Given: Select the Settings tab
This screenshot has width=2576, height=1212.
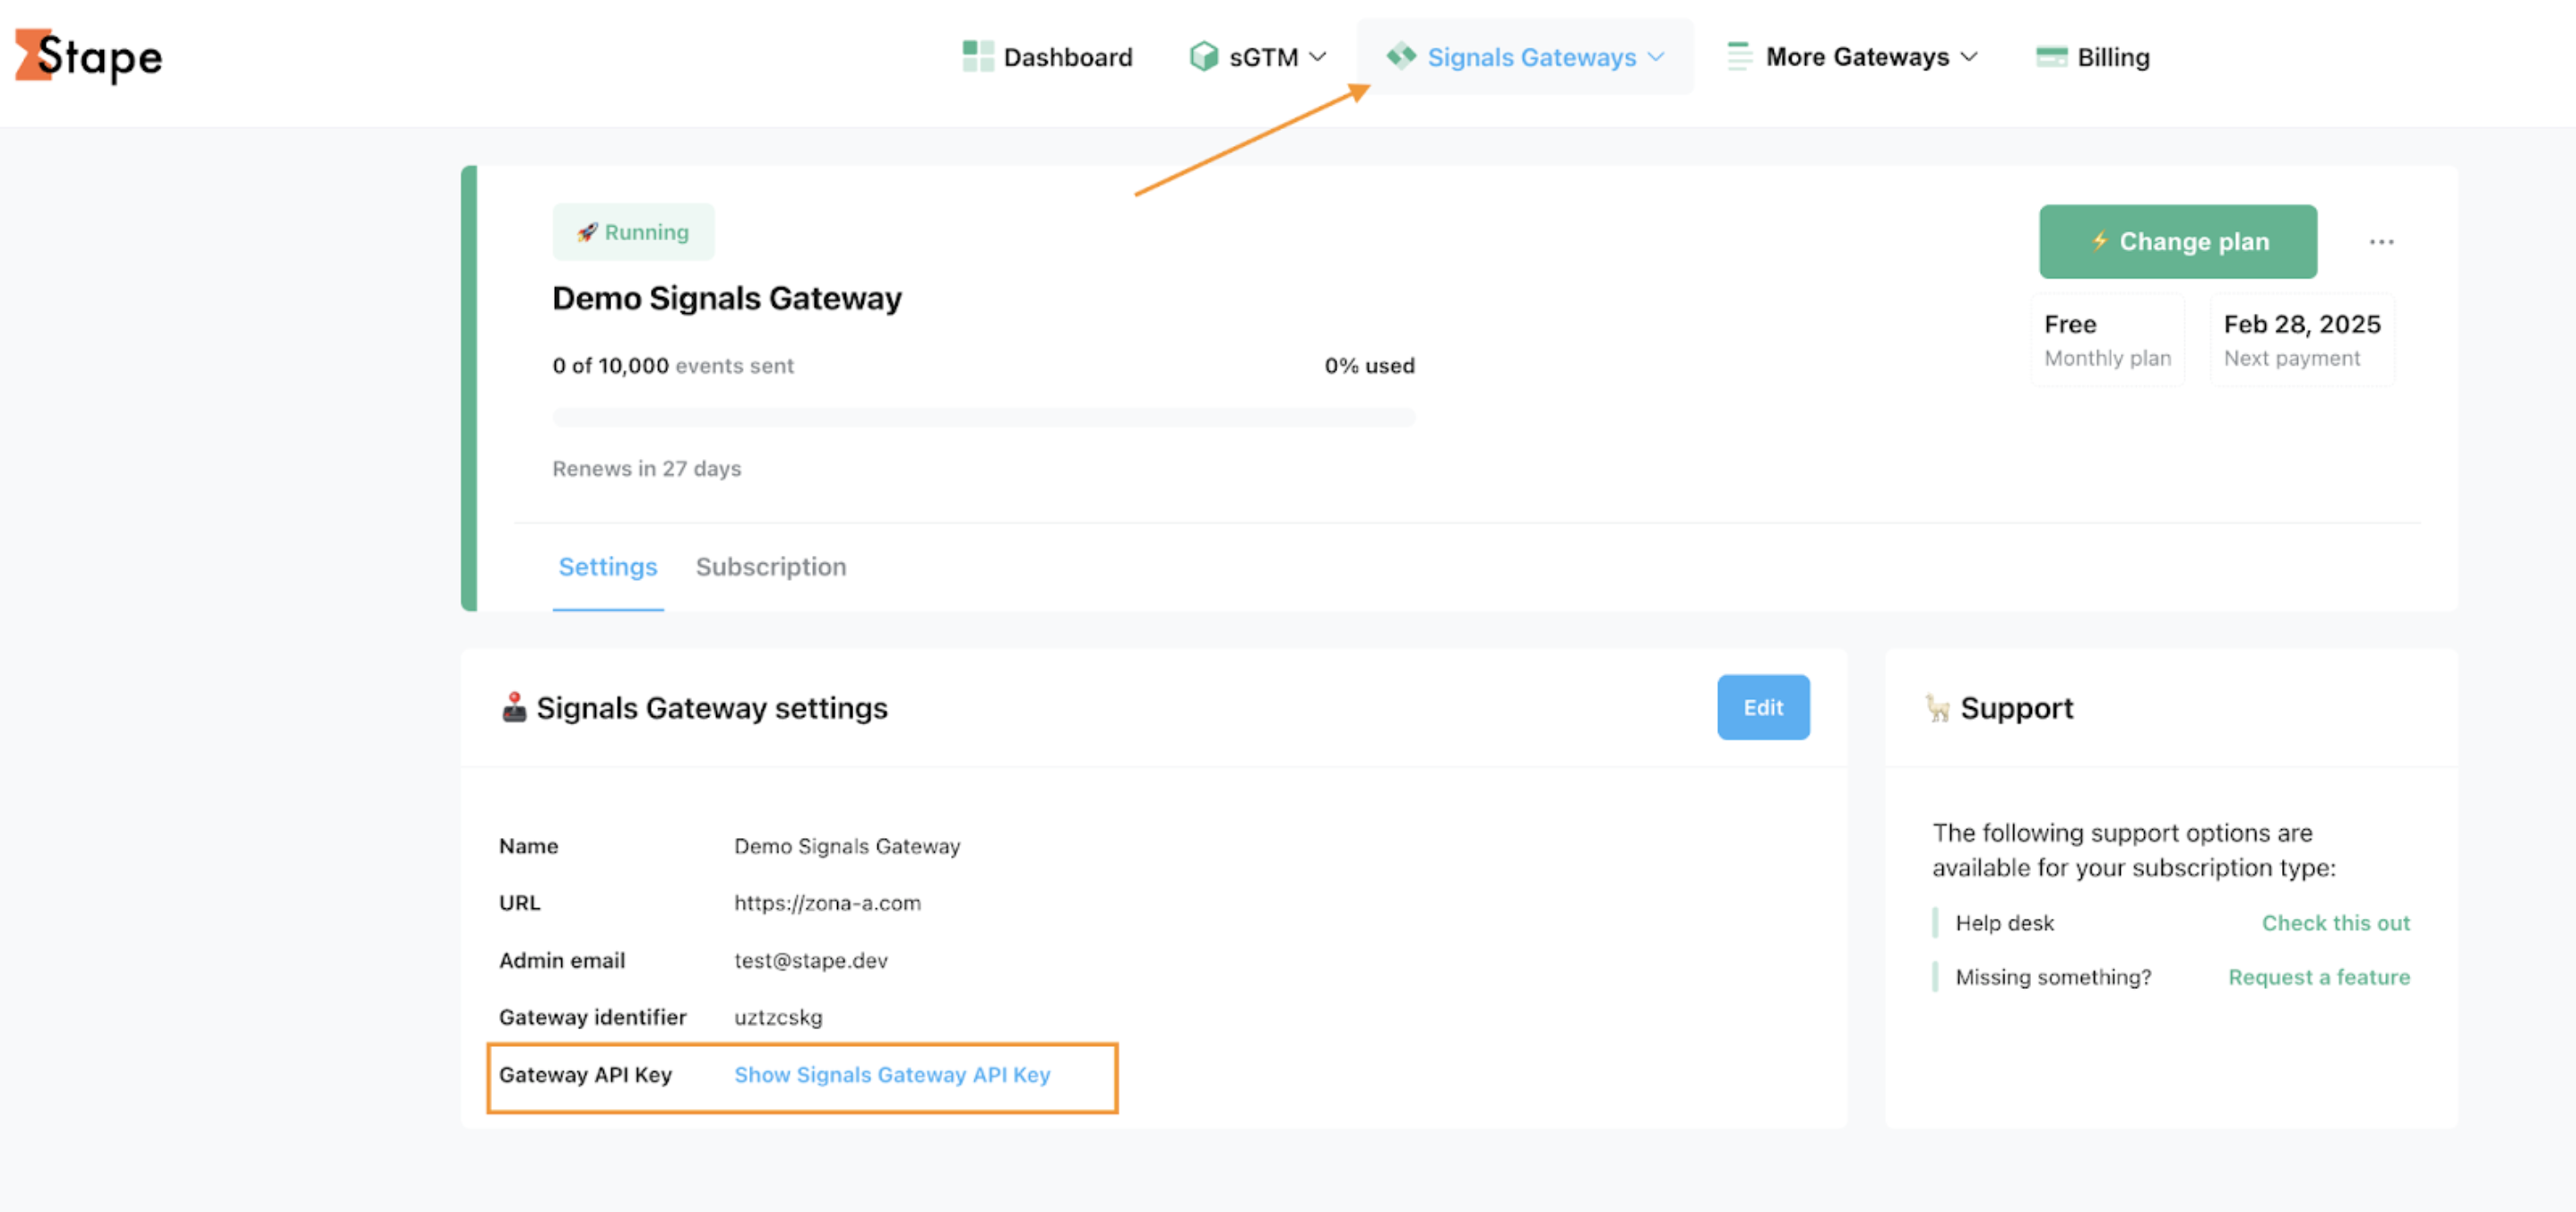Looking at the screenshot, I should pyautogui.click(x=607, y=567).
